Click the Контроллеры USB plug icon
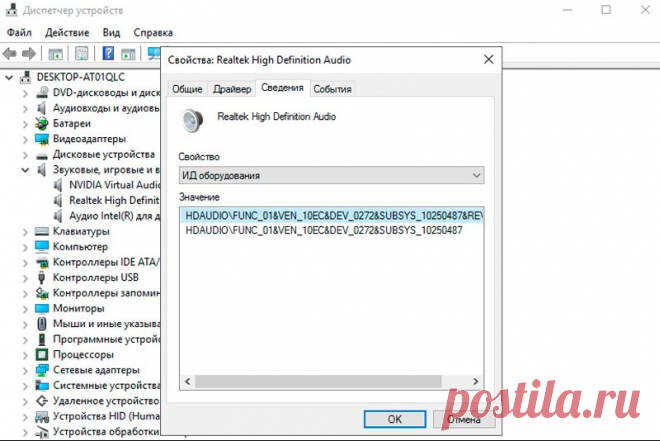Image resolution: width=660 pixels, height=441 pixels. coord(42,277)
